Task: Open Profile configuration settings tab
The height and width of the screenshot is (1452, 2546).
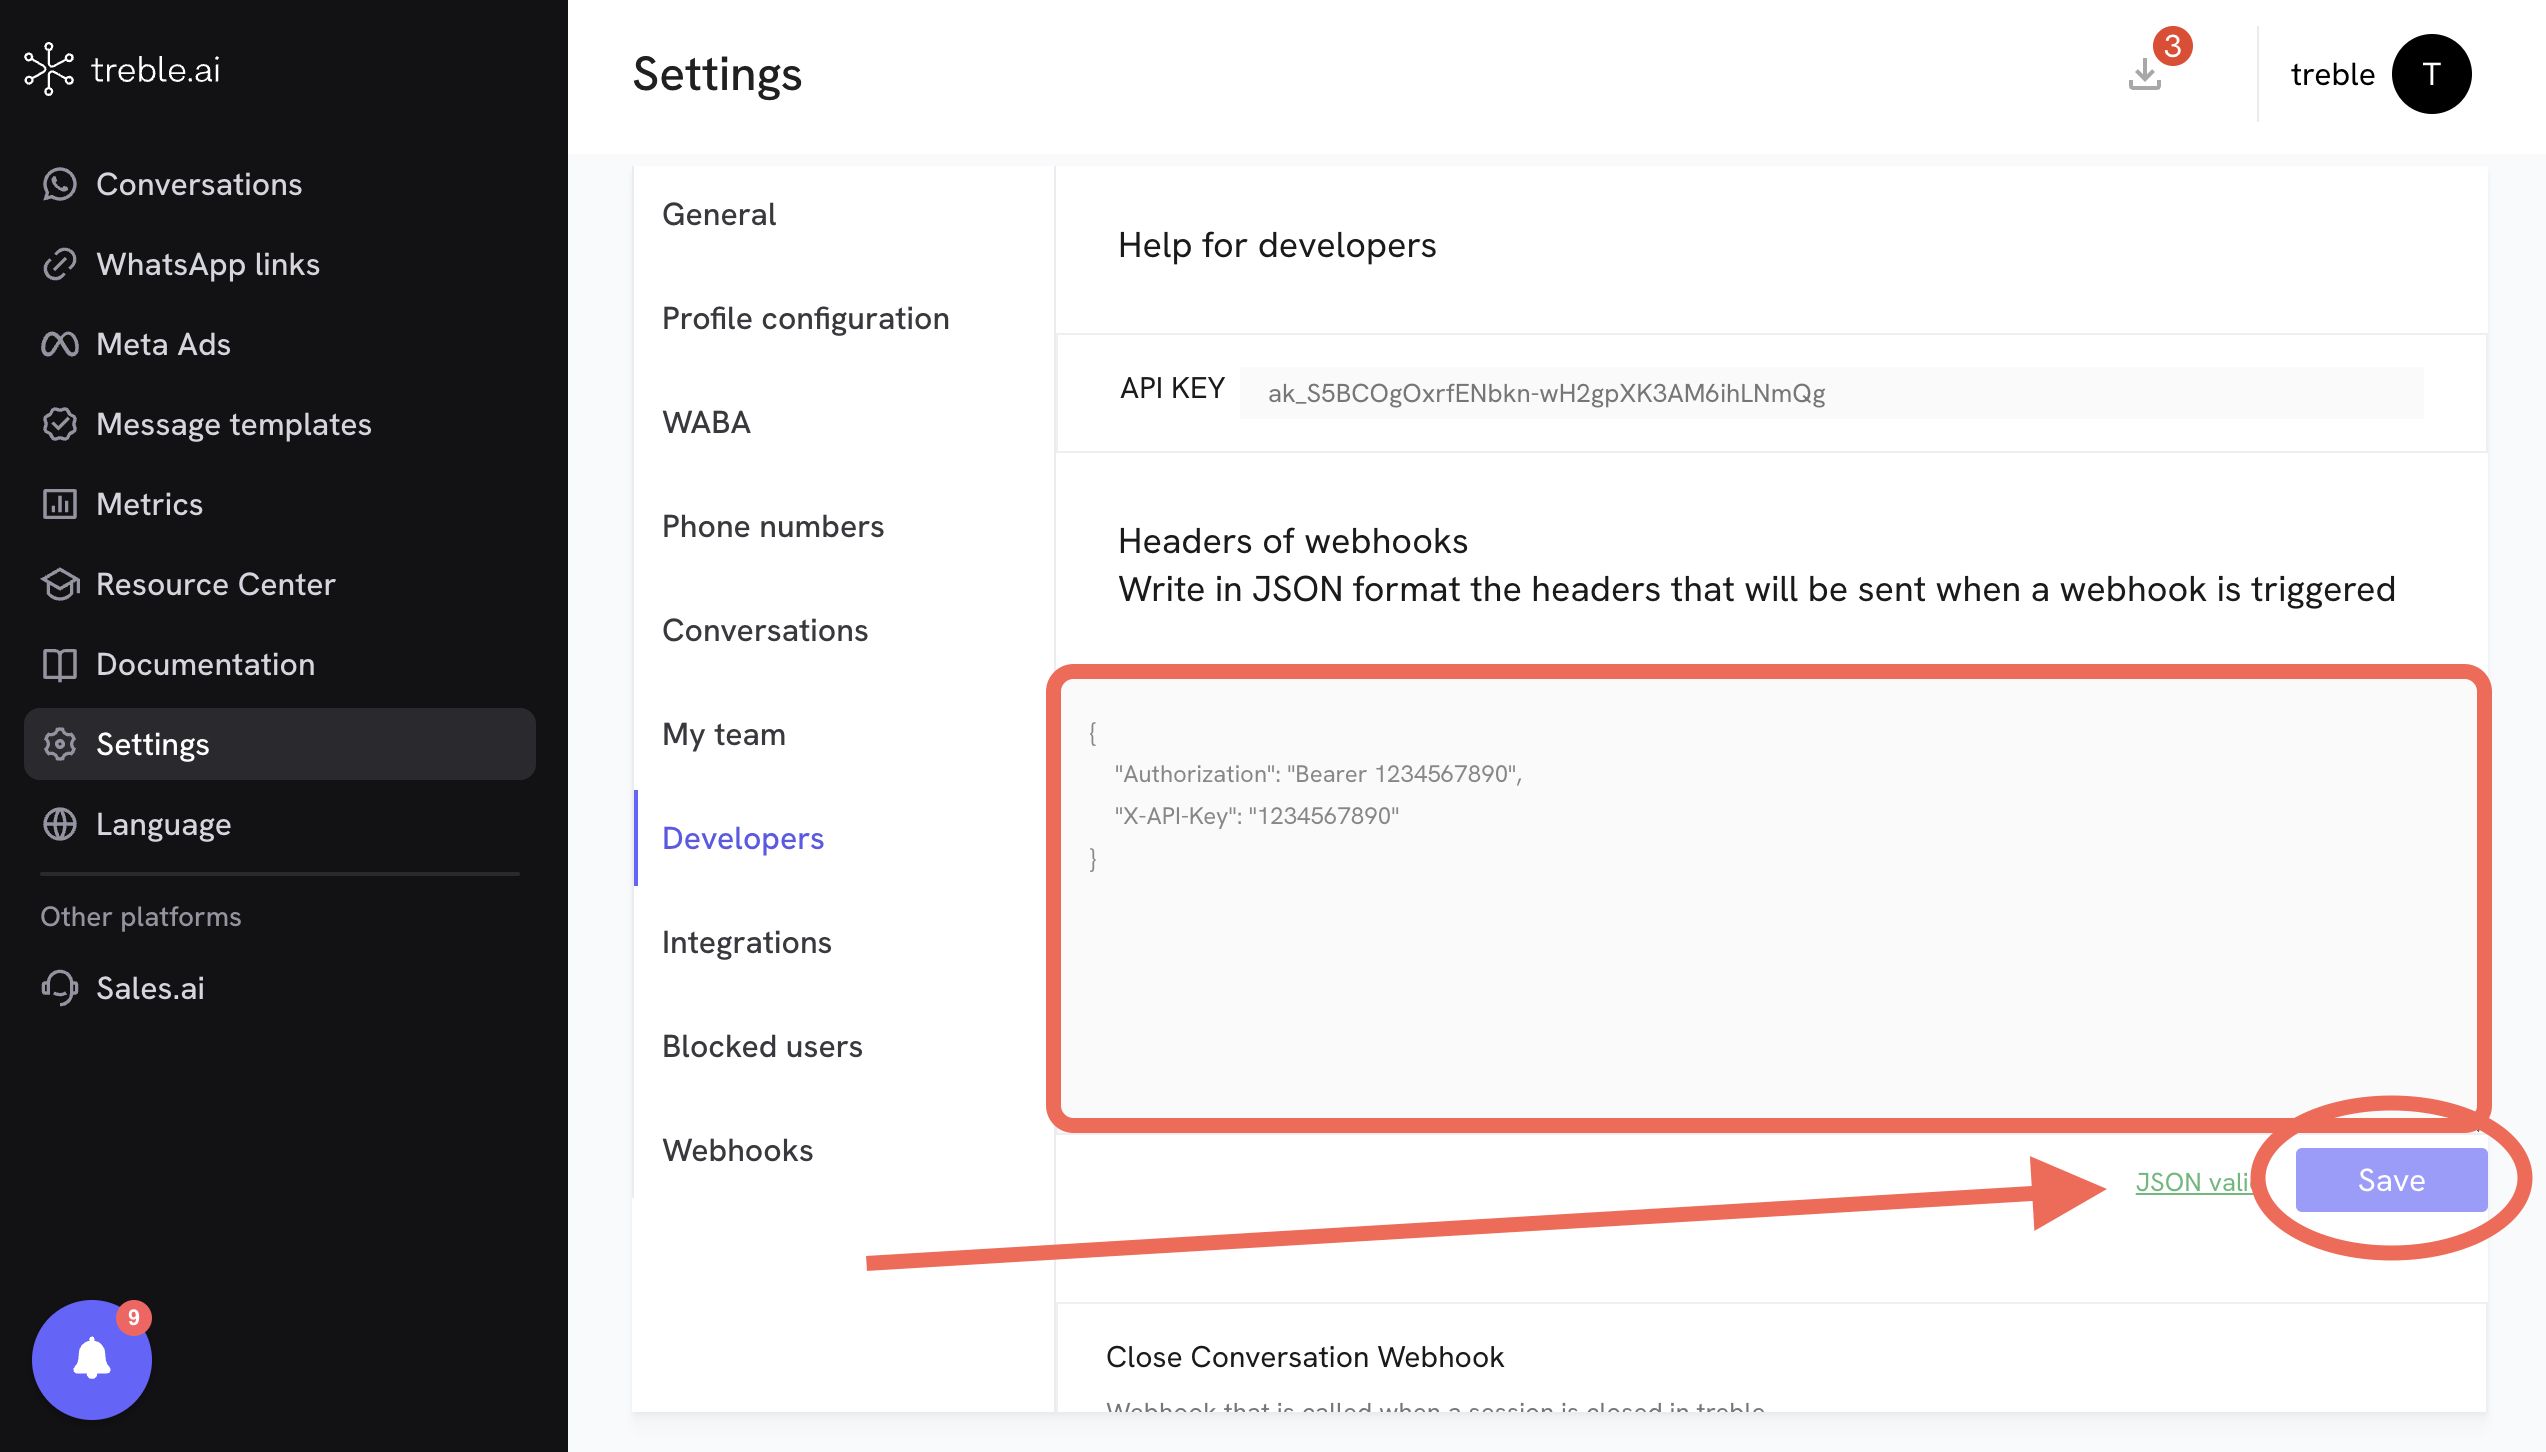Action: pyautogui.click(x=806, y=319)
